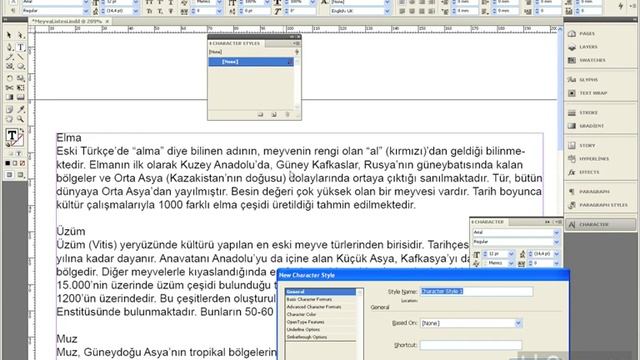Viewport: 640px width, 360px height.
Task: Select the Pencil tool
Action: (9, 57)
